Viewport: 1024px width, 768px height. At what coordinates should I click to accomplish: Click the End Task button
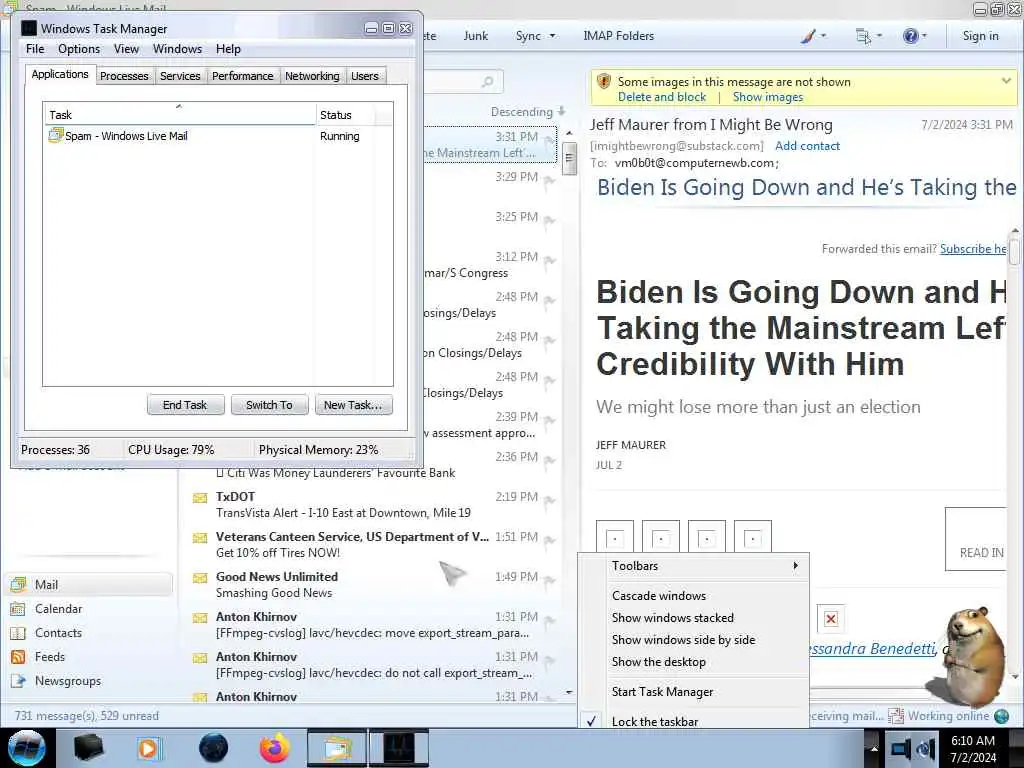coord(185,405)
